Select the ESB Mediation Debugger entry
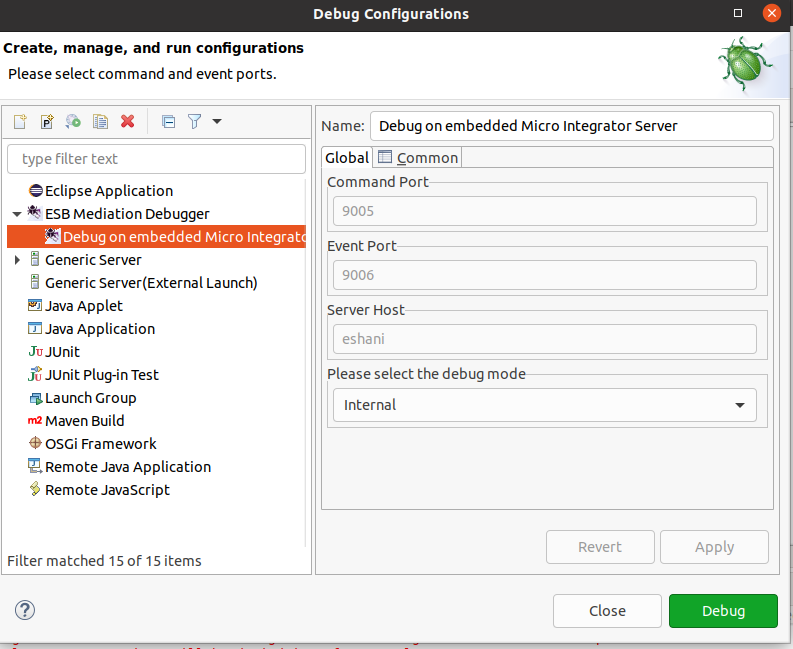 point(127,214)
